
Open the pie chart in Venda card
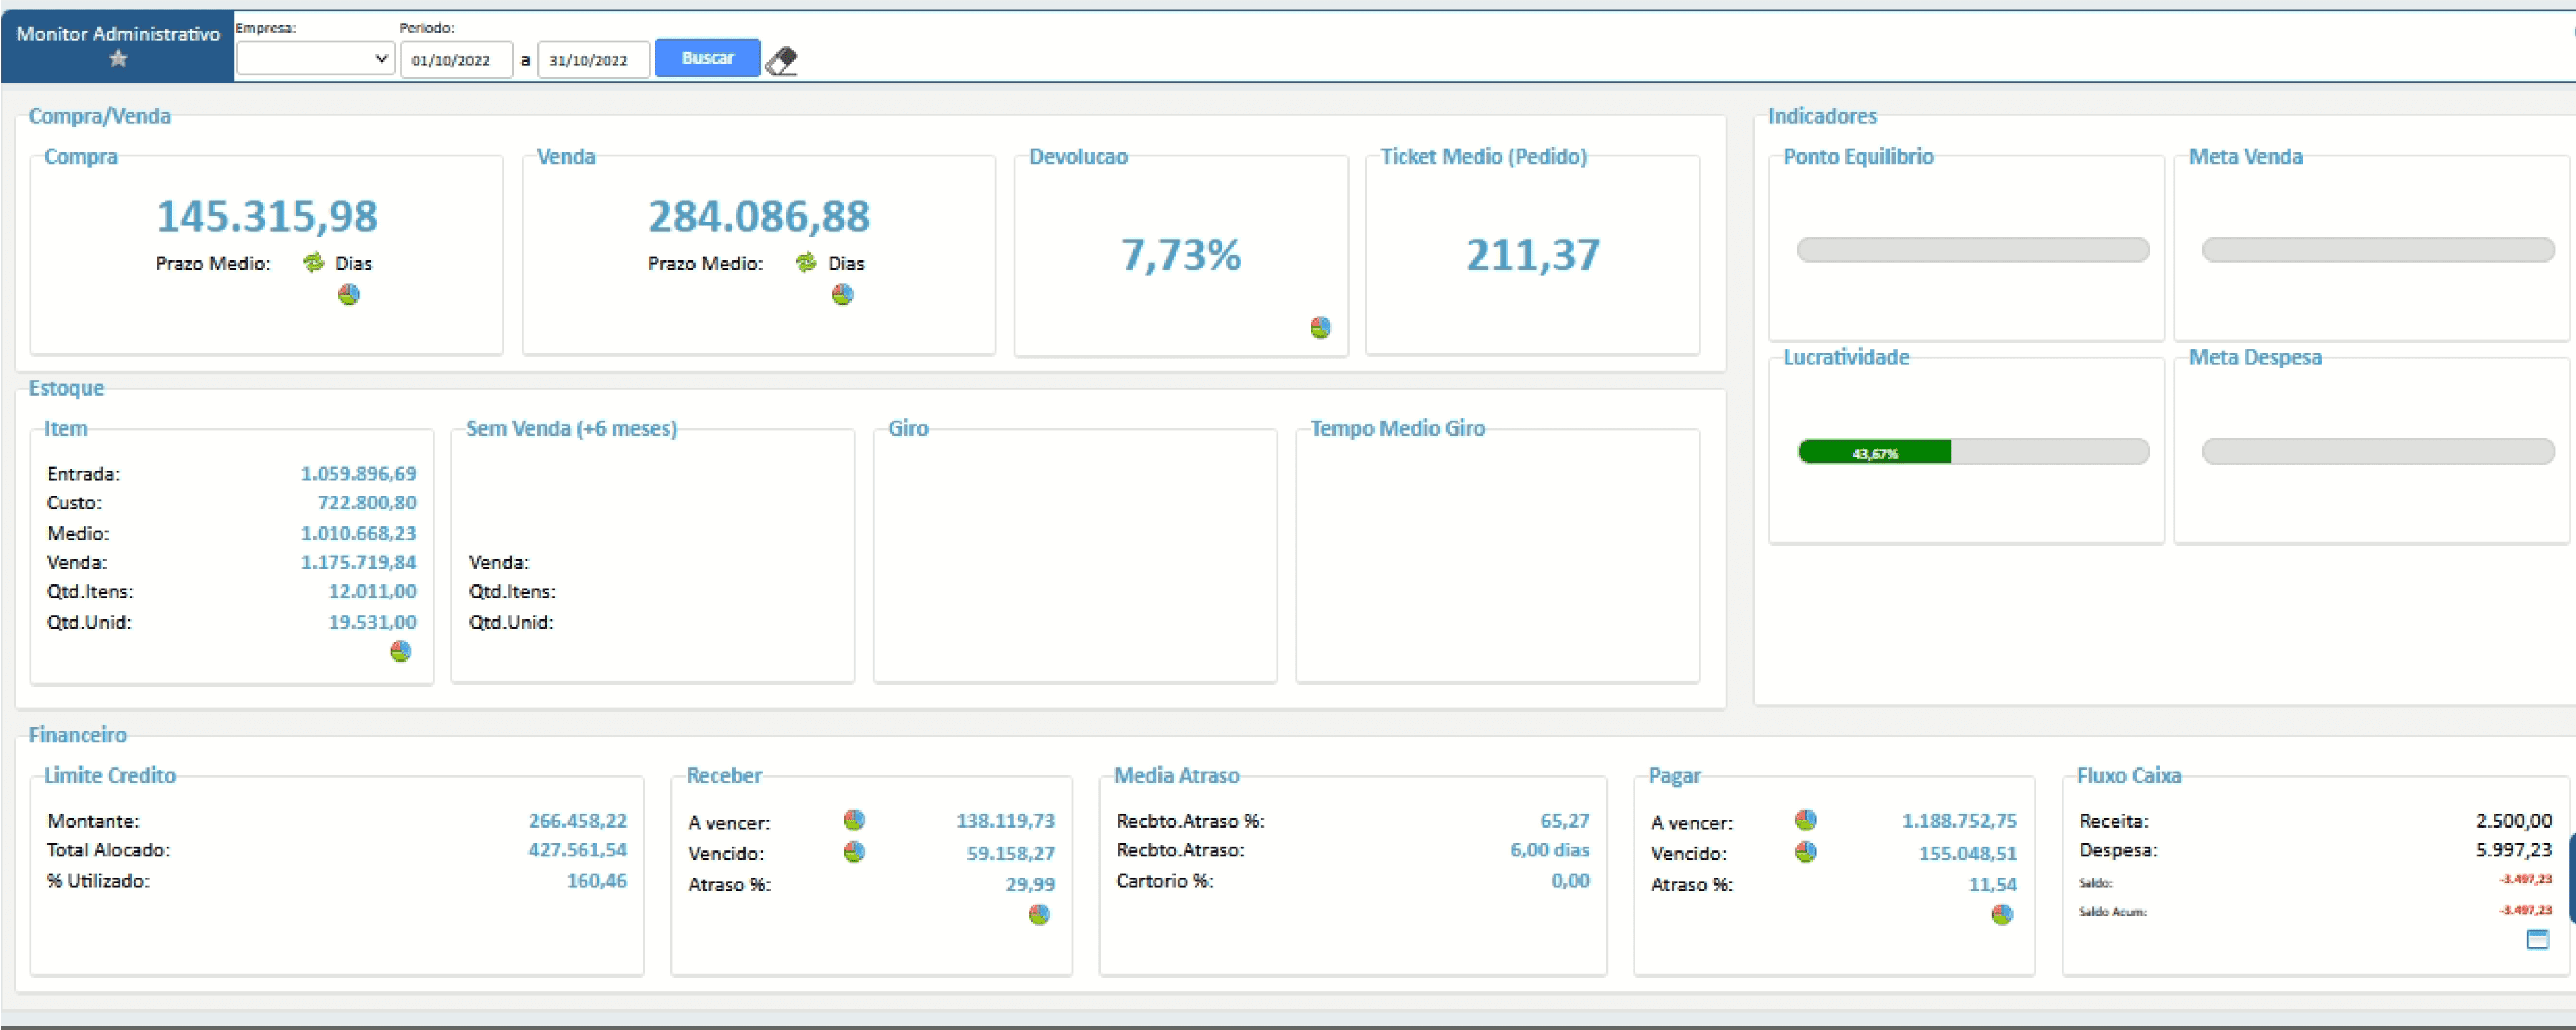point(843,294)
